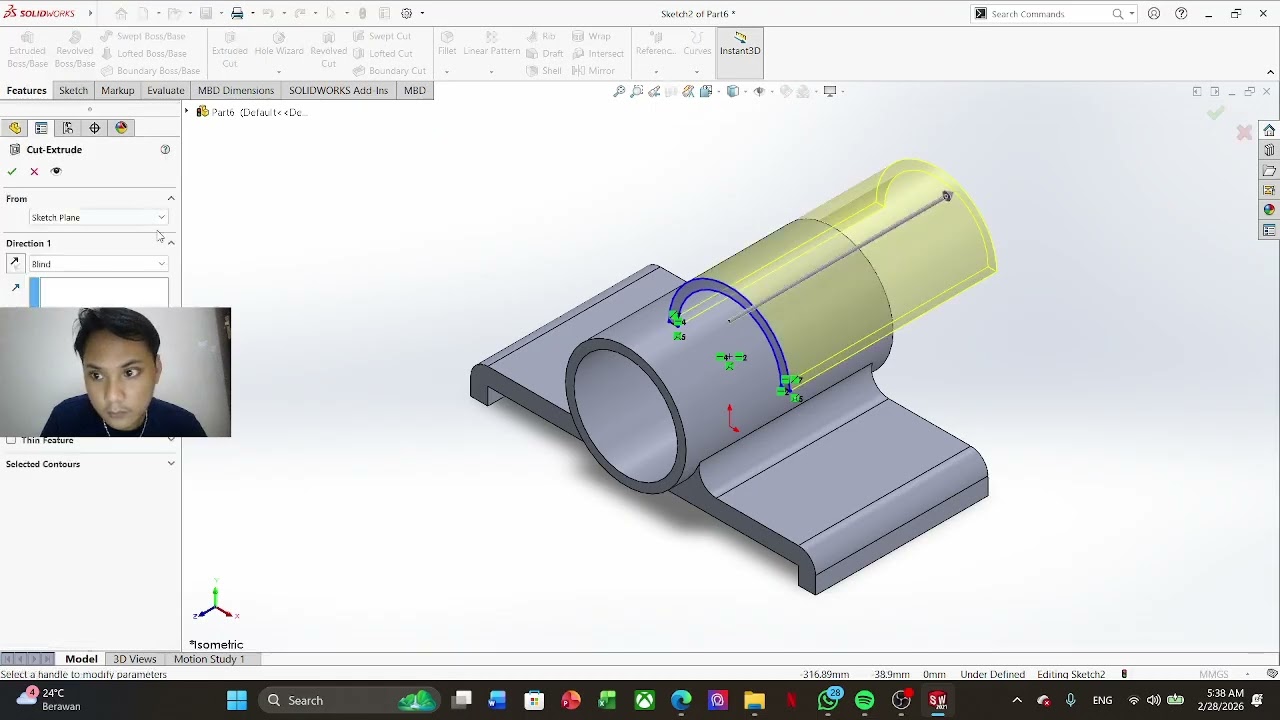The height and width of the screenshot is (720, 1280).
Task: Open the SOLIDWORKS Add-Ins tab
Action: point(338,90)
